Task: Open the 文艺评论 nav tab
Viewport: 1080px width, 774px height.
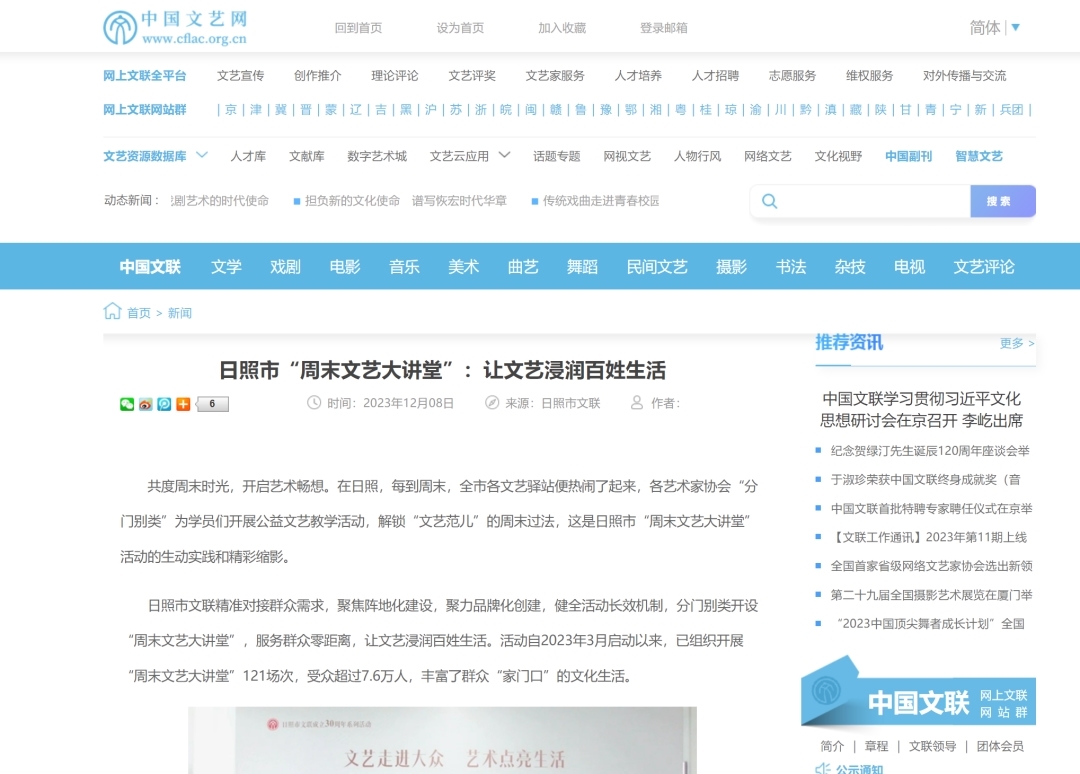Action: (984, 266)
